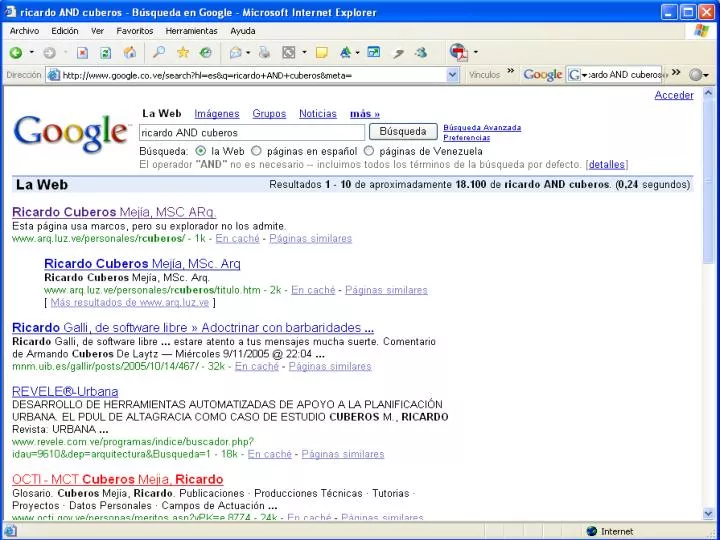This screenshot has height=540, width=720.
Task: Expand the Google toolbar overflow chevron
Action: tap(675, 72)
